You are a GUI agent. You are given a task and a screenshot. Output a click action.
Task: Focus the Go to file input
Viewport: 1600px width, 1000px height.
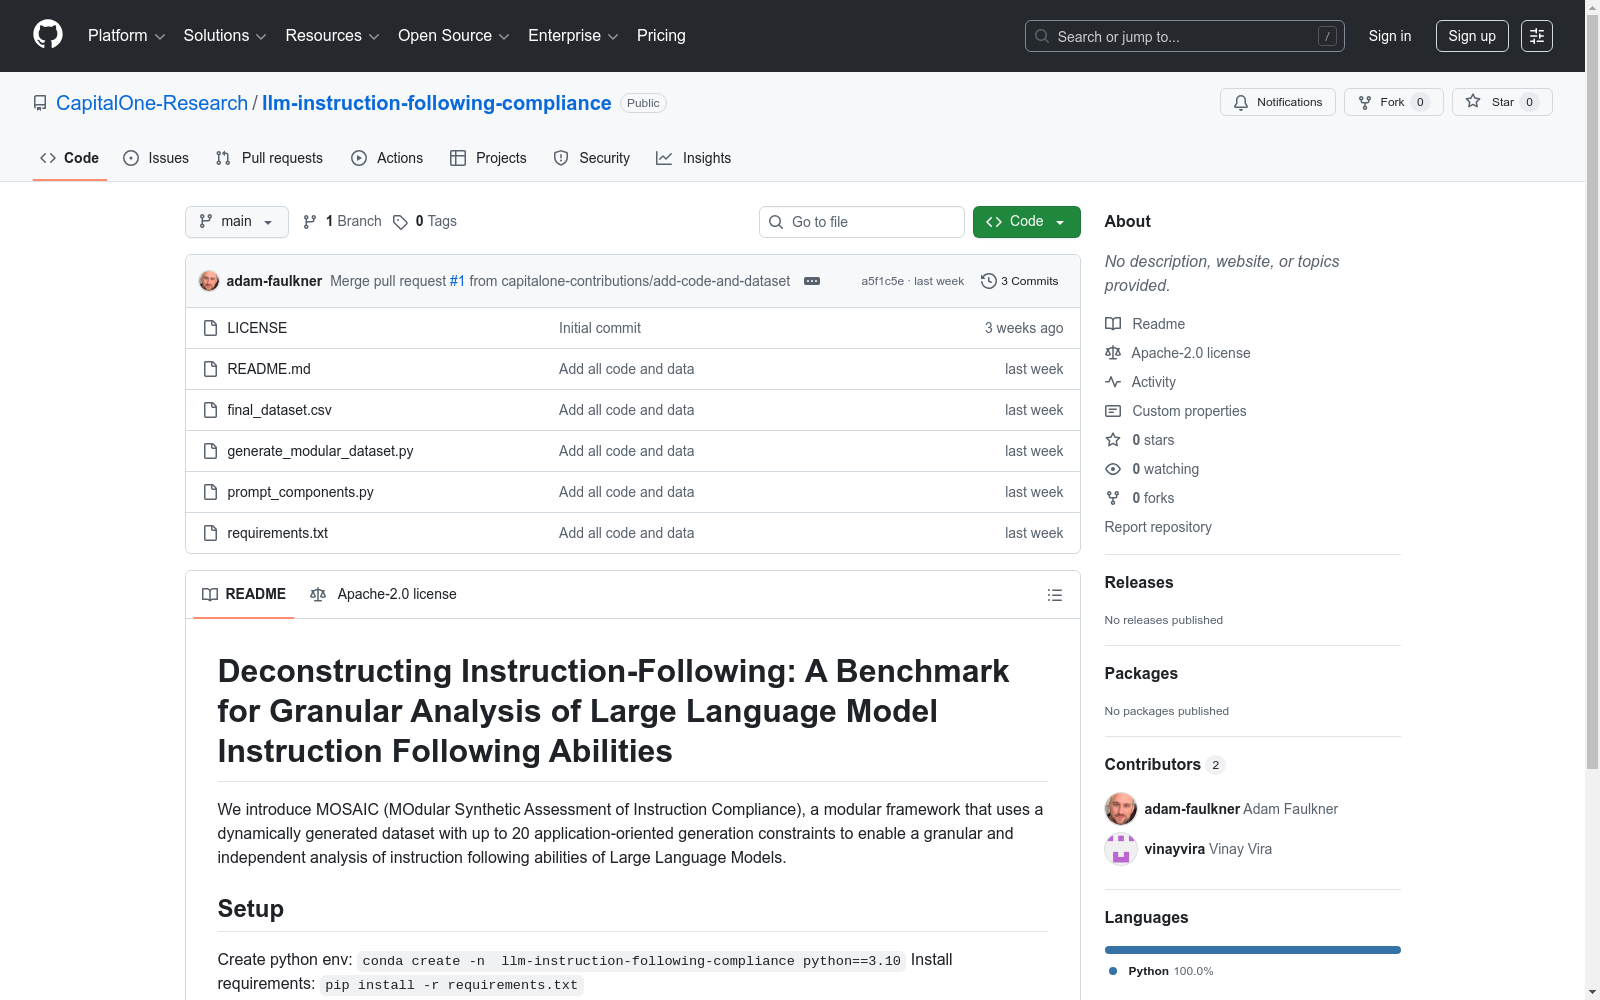(x=862, y=222)
